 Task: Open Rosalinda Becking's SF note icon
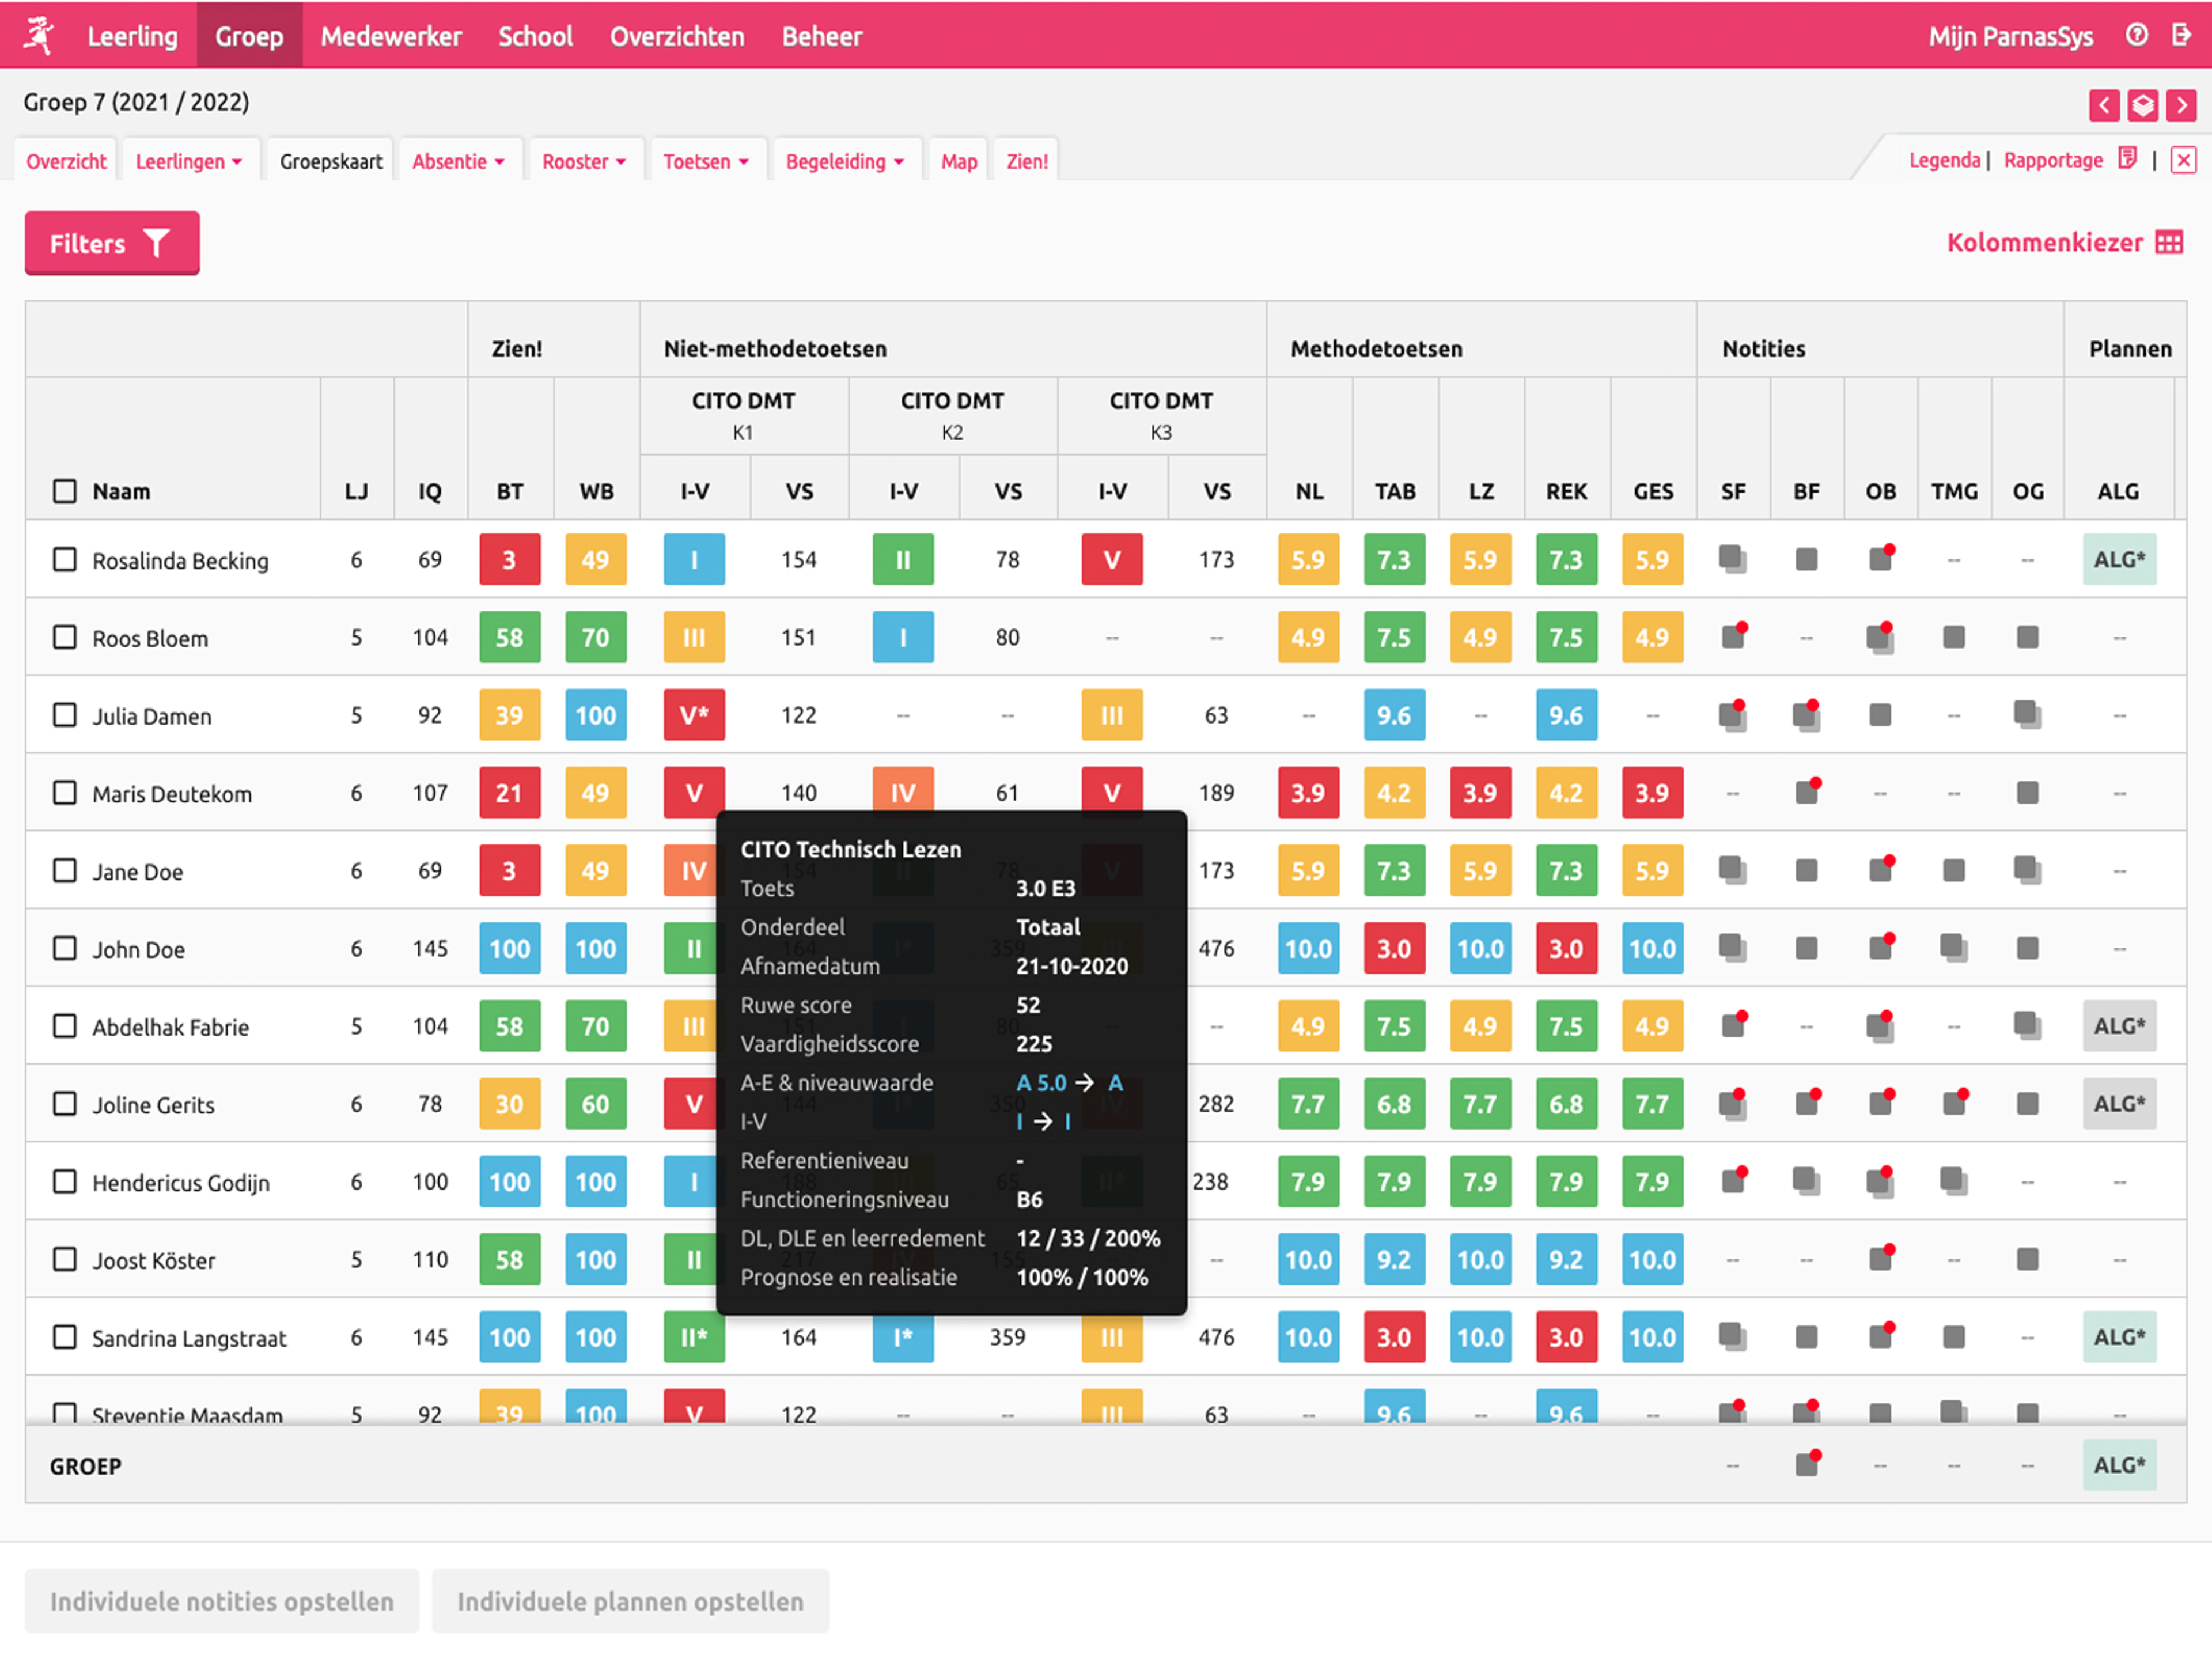(1733, 559)
